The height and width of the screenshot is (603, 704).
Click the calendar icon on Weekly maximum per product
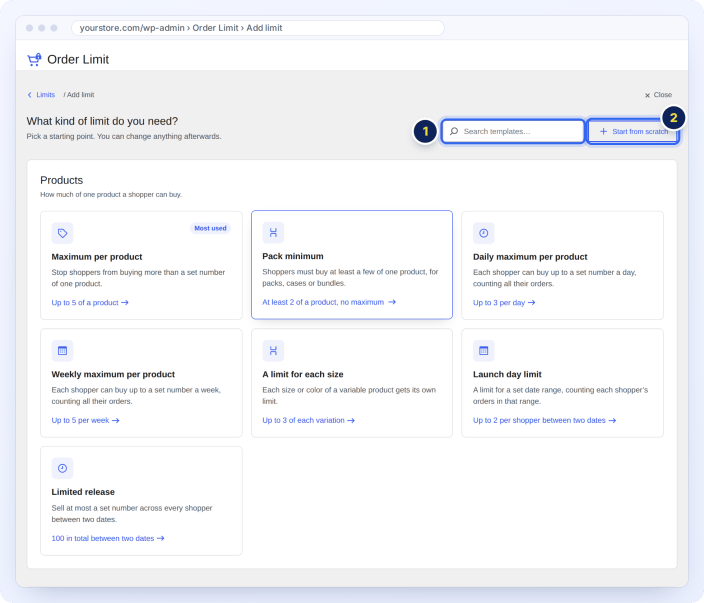pos(62,351)
